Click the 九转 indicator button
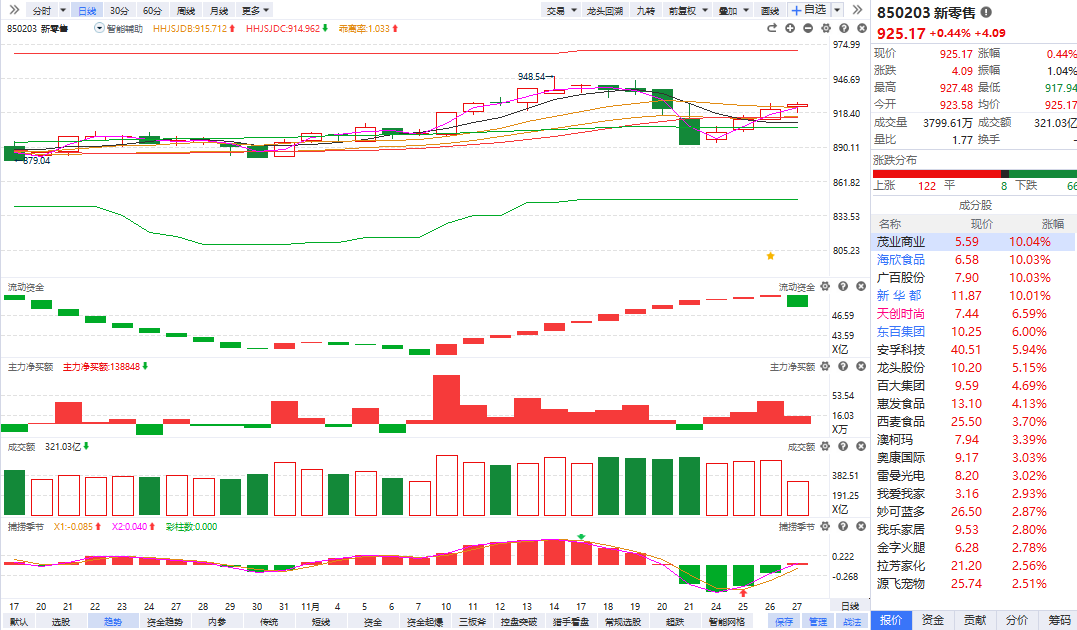1077x630 pixels. (x=646, y=10)
